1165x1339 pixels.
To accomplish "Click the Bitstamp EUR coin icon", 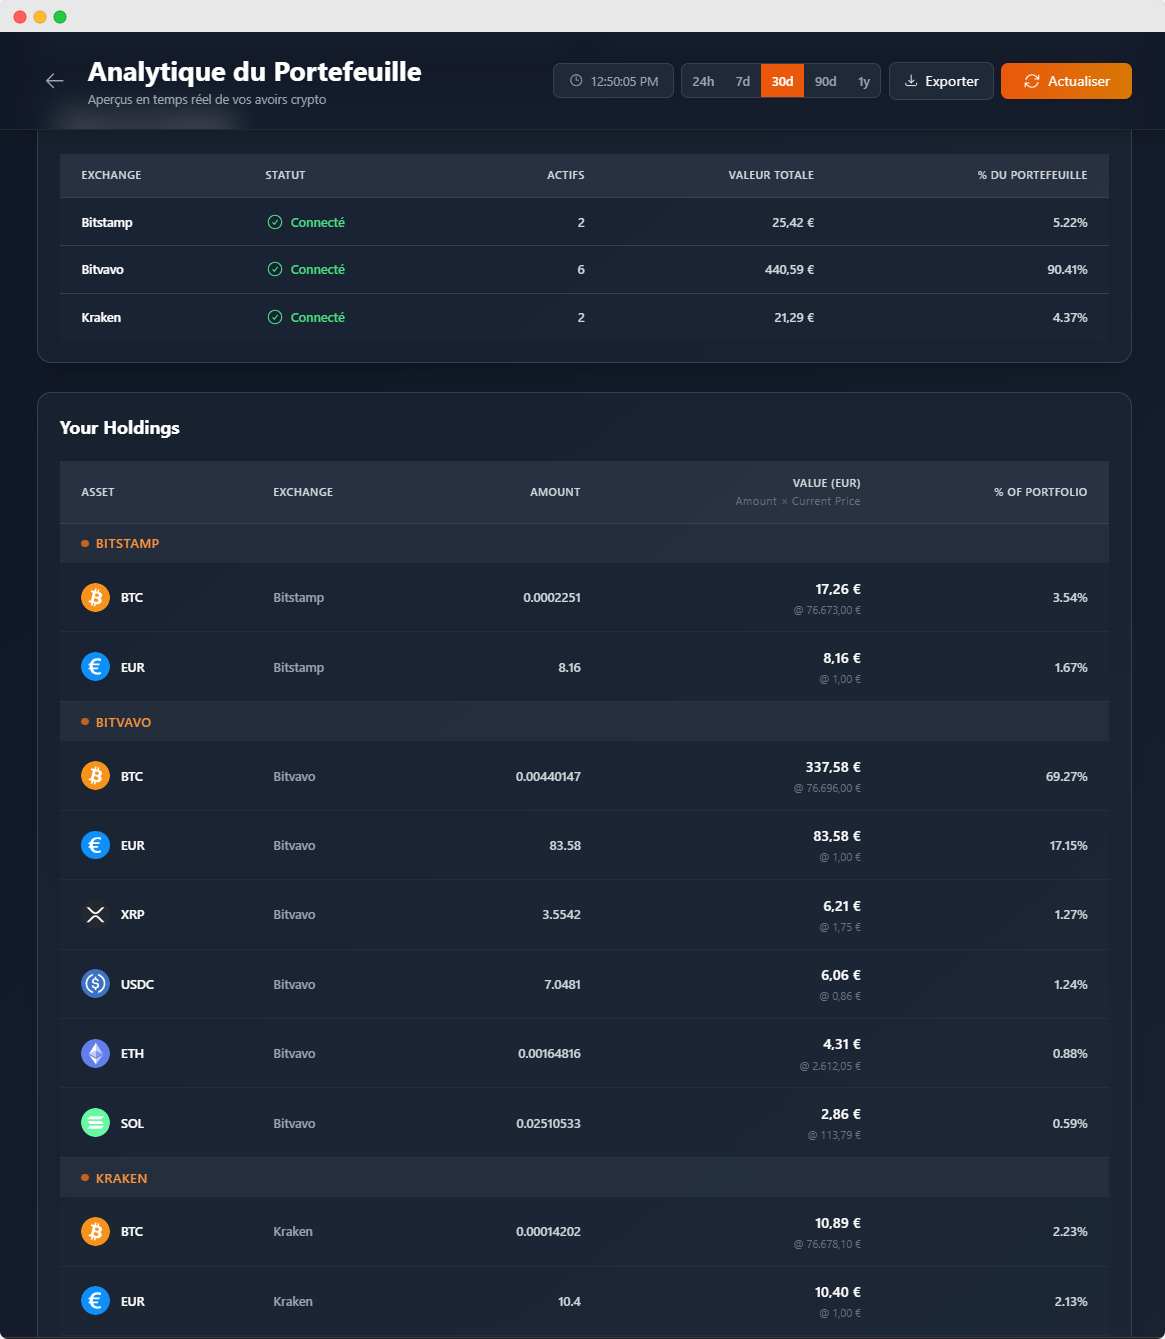I will point(95,667).
